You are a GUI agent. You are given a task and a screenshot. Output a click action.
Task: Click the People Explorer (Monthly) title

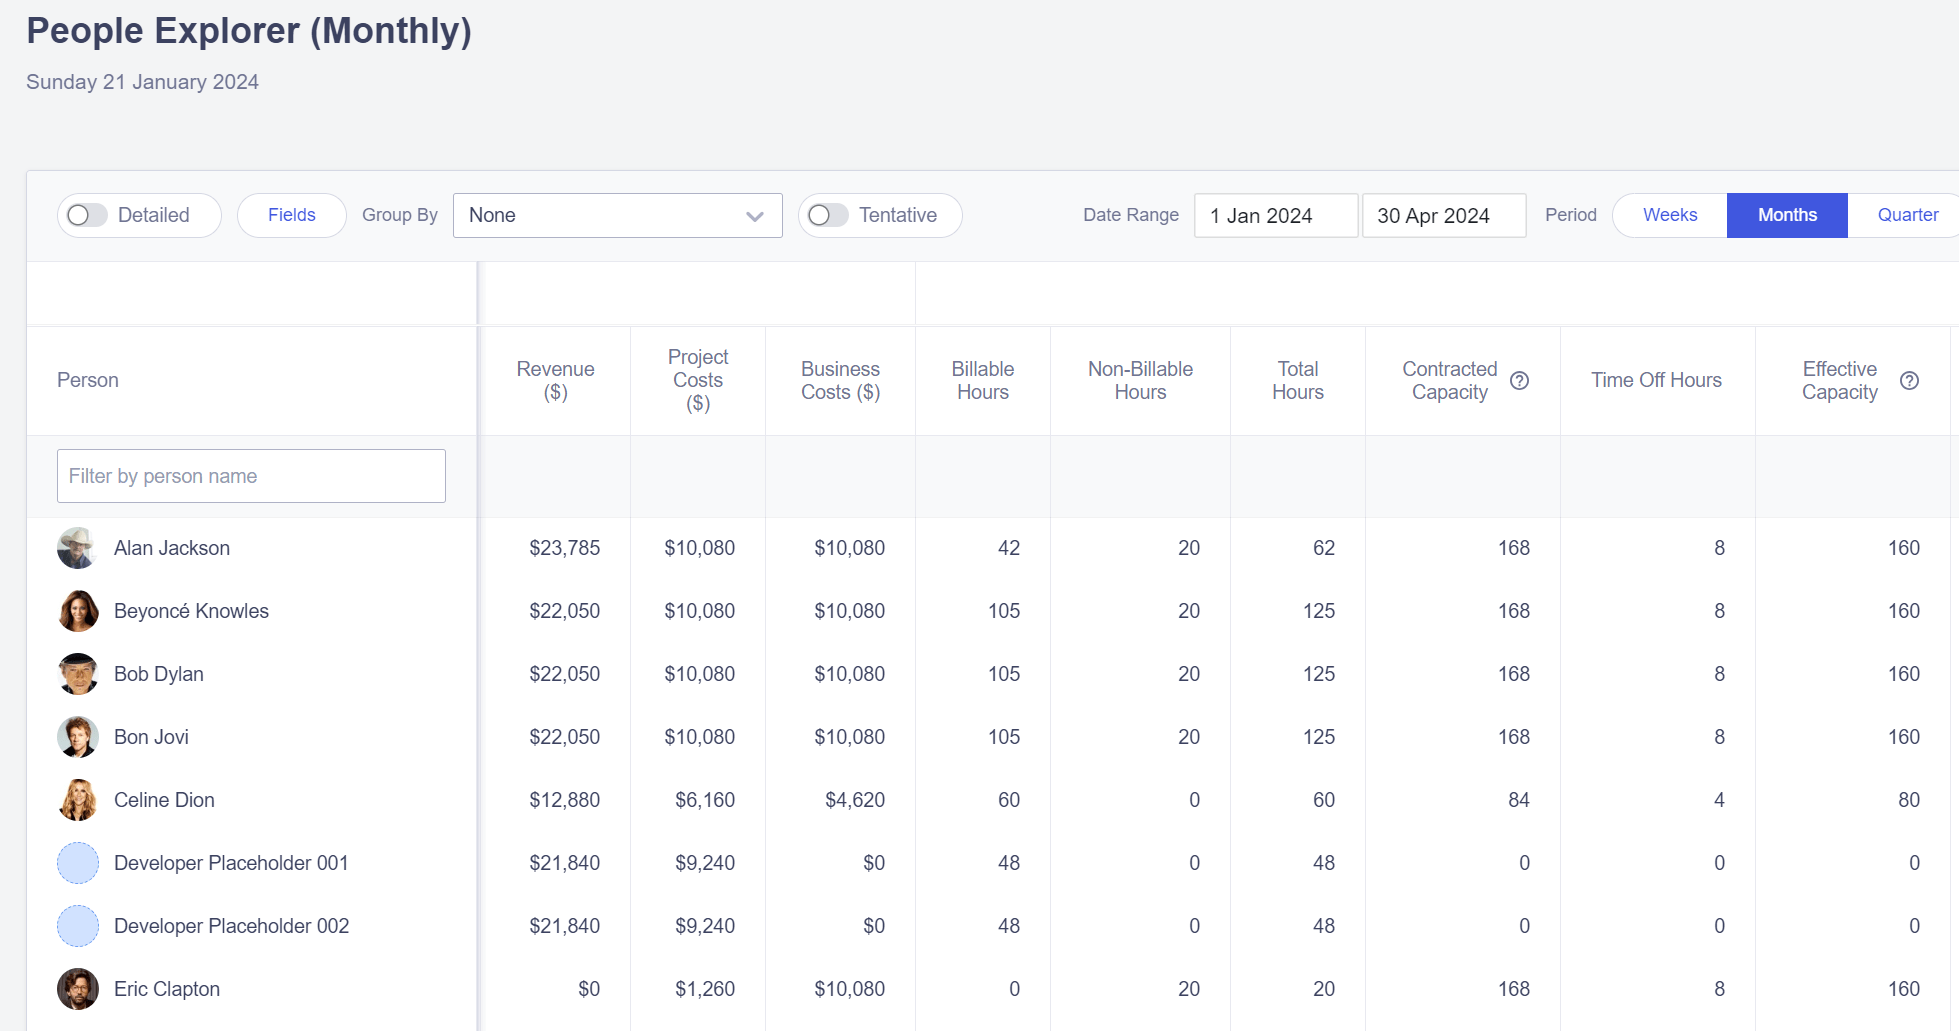point(249,31)
